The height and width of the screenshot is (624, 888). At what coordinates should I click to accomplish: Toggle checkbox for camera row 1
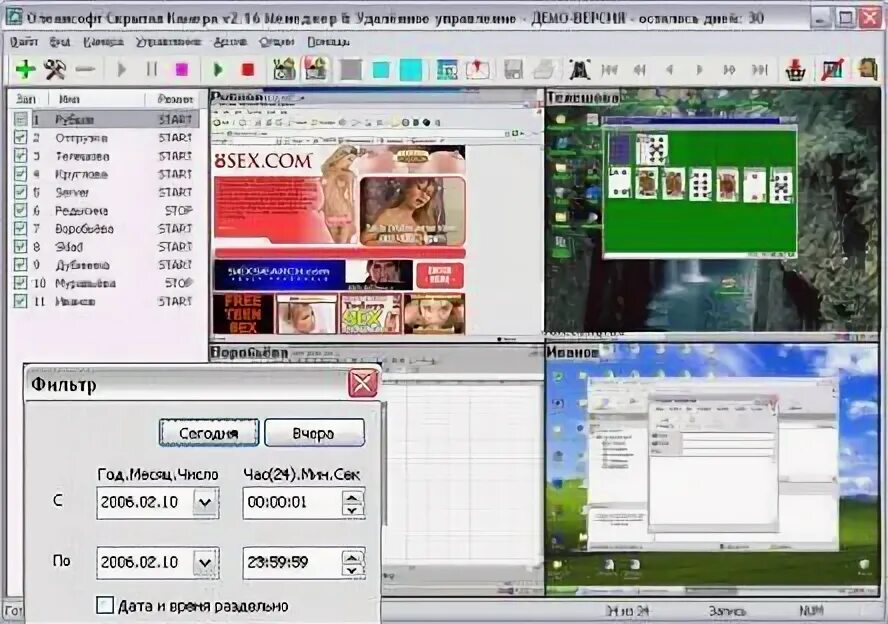pyautogui.click(x=20, y=119)
